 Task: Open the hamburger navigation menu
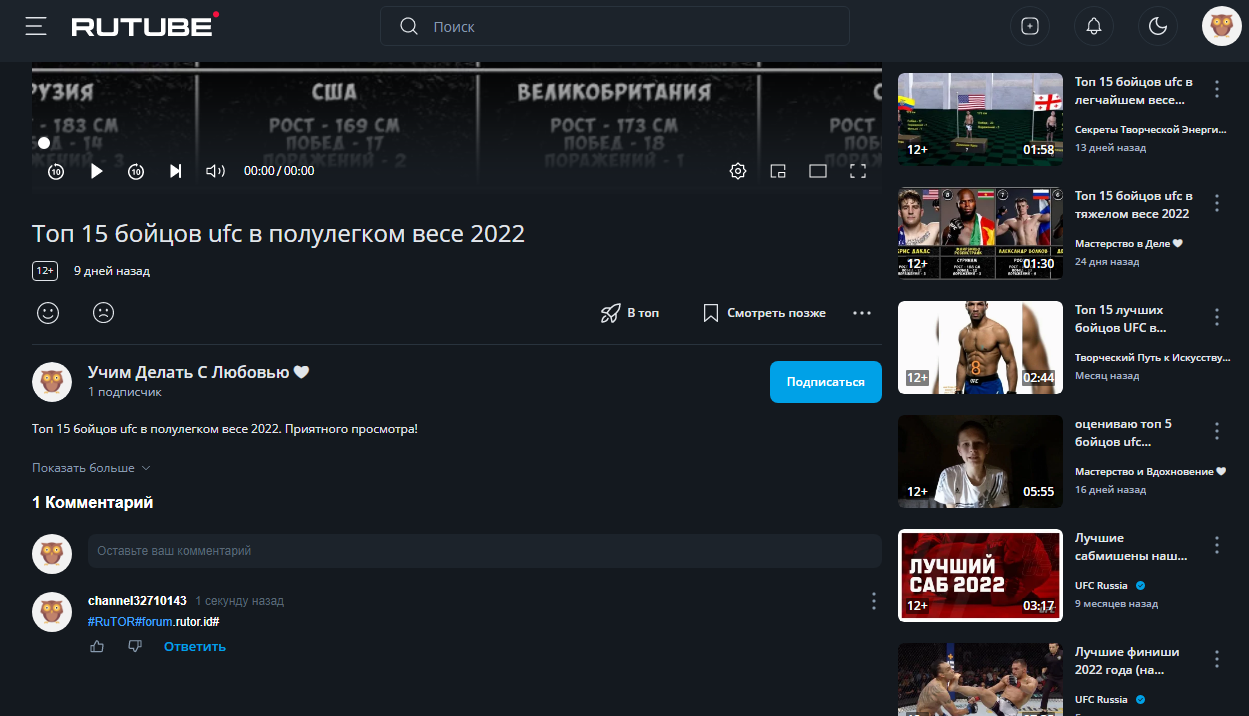click(37, 26)
